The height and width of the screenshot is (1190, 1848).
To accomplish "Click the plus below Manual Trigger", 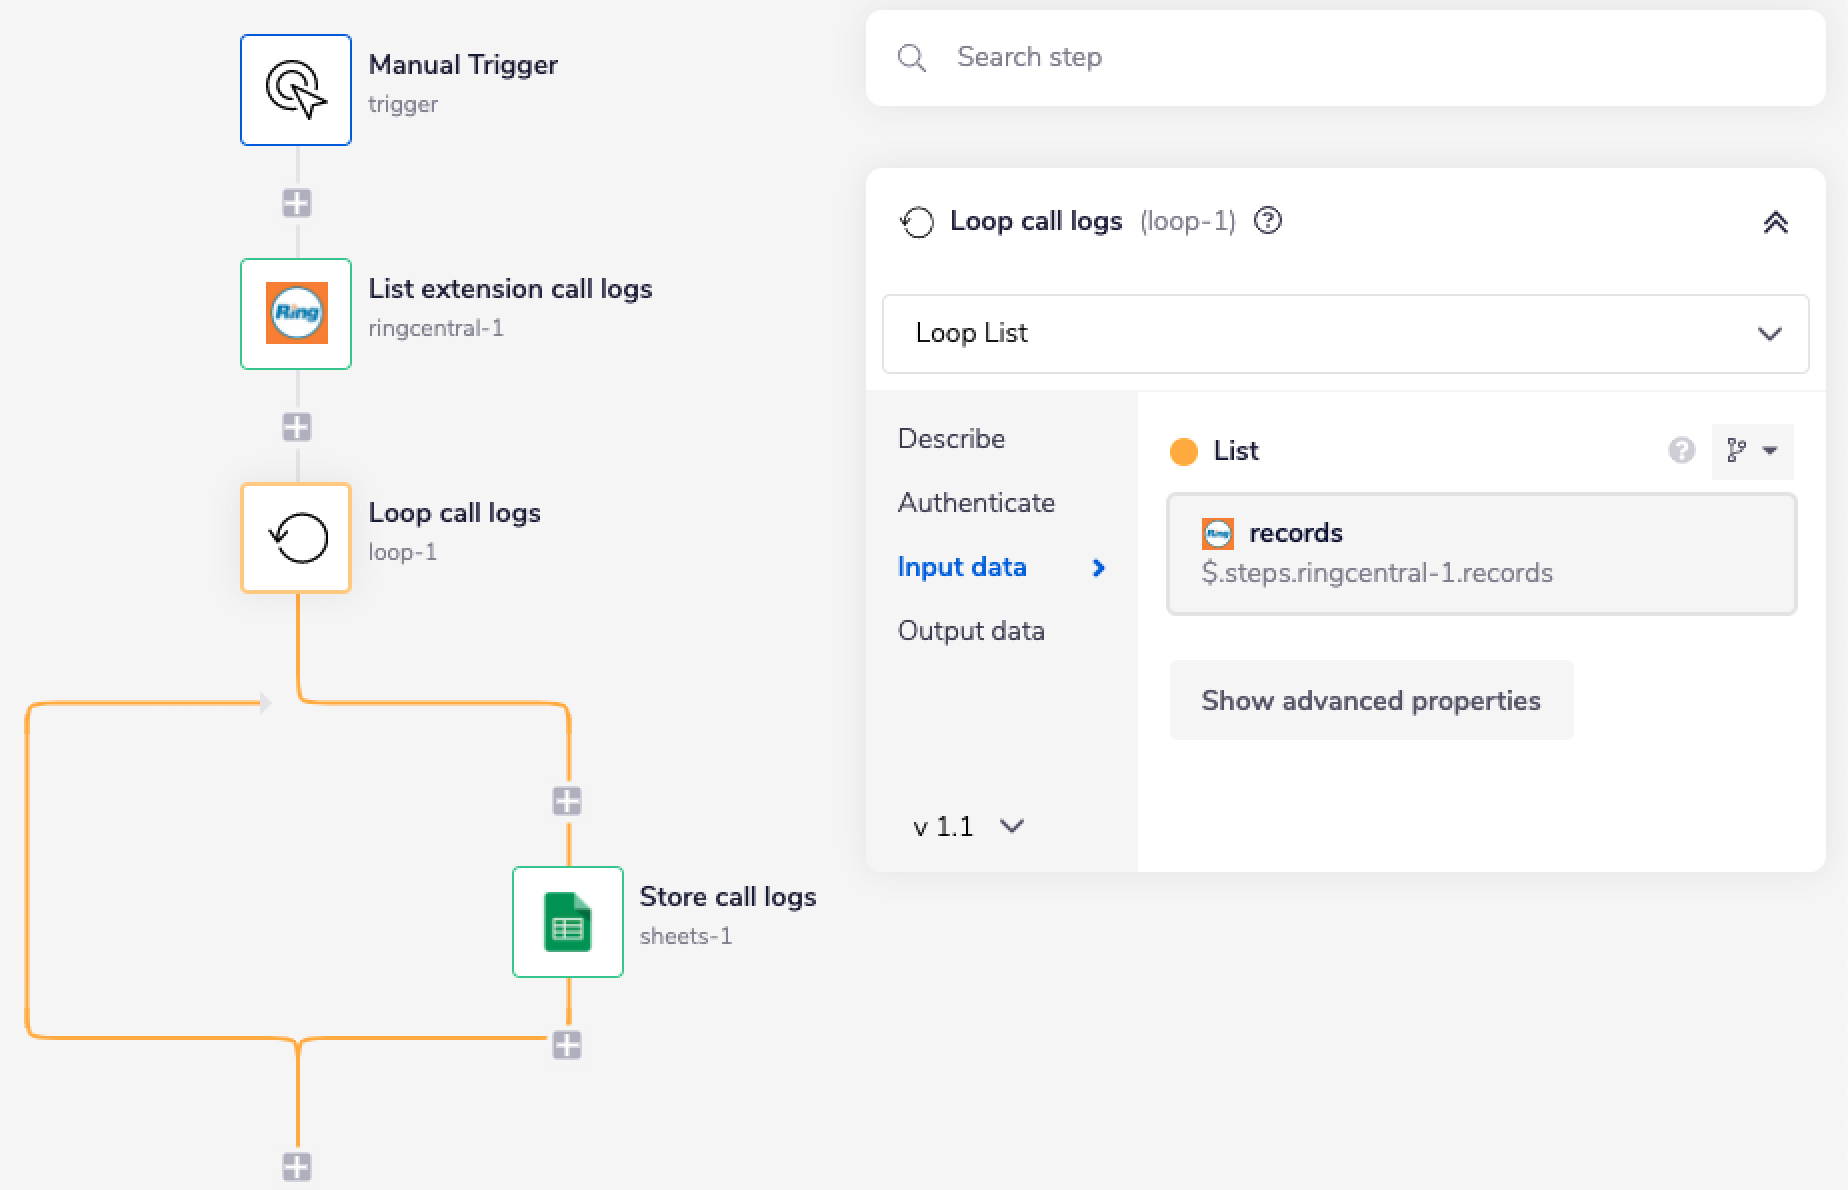I will tap(295, 203).
